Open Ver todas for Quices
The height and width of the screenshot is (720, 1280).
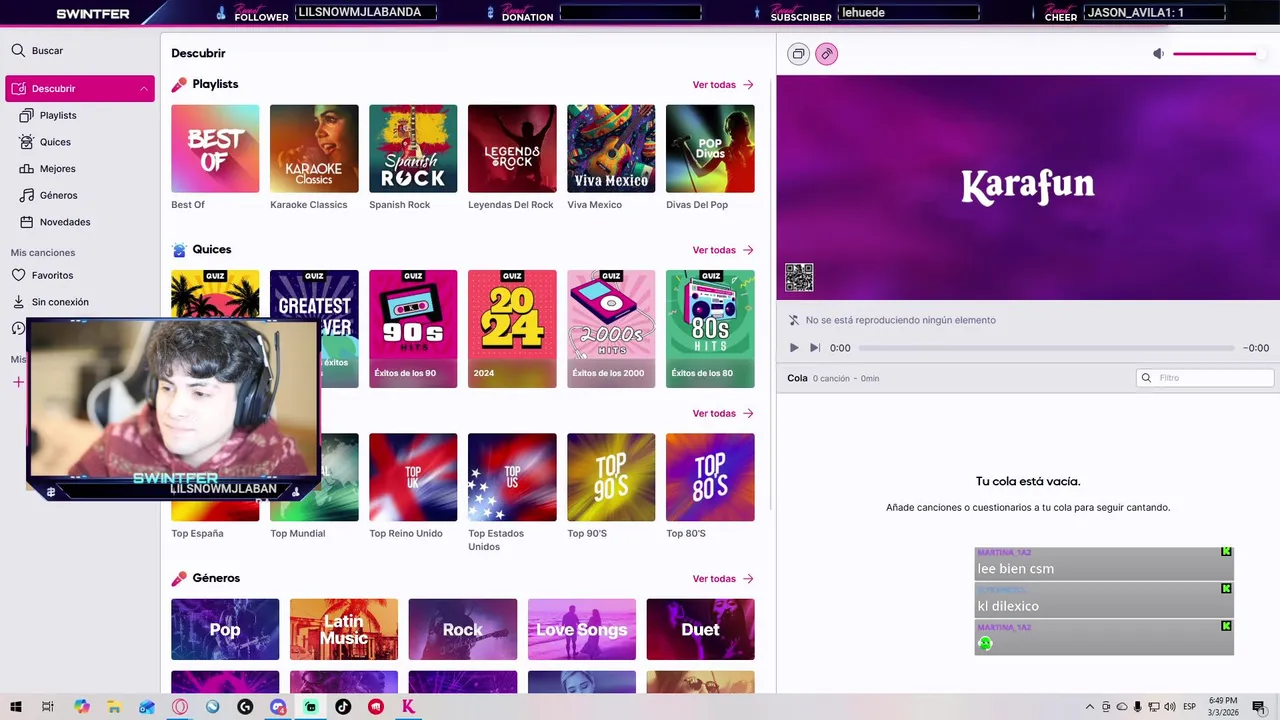(723, 250)
